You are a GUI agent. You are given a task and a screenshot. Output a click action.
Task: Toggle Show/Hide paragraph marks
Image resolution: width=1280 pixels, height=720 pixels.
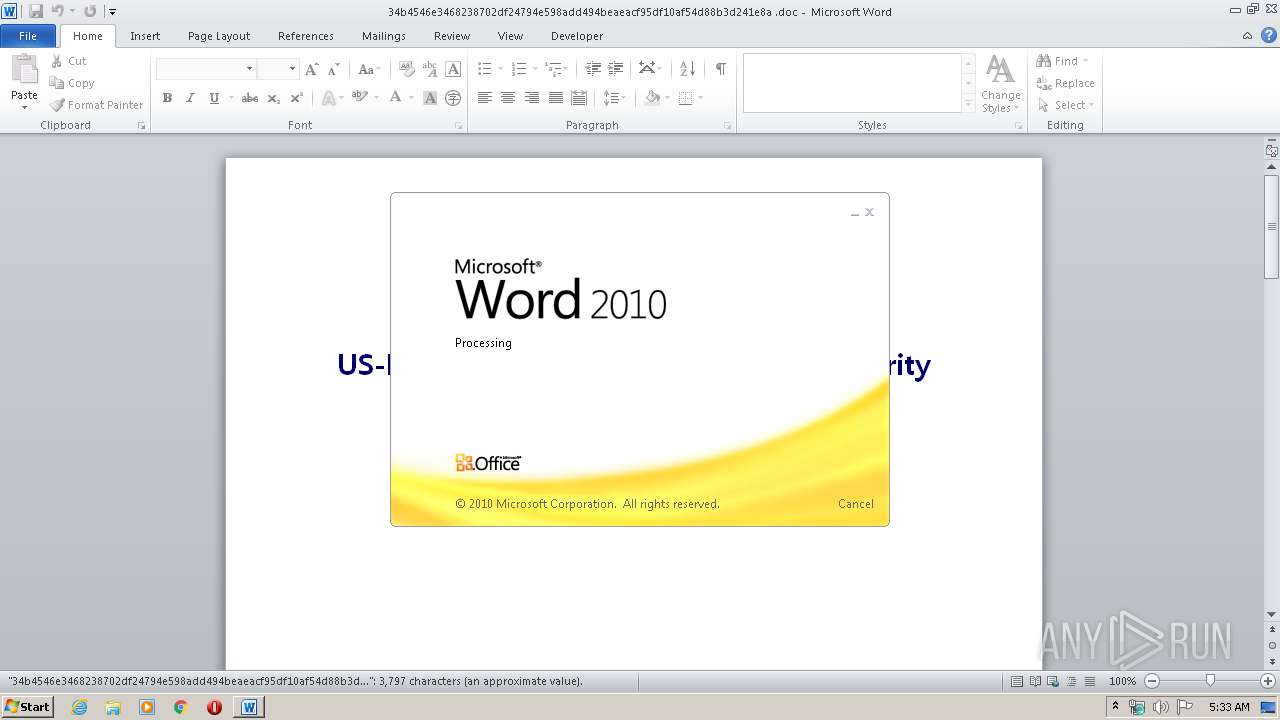coord(720,69)
